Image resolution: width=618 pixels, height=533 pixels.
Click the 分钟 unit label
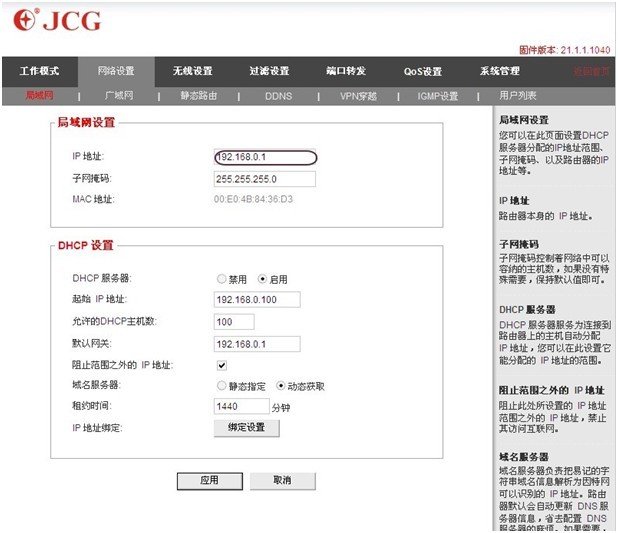281,408
